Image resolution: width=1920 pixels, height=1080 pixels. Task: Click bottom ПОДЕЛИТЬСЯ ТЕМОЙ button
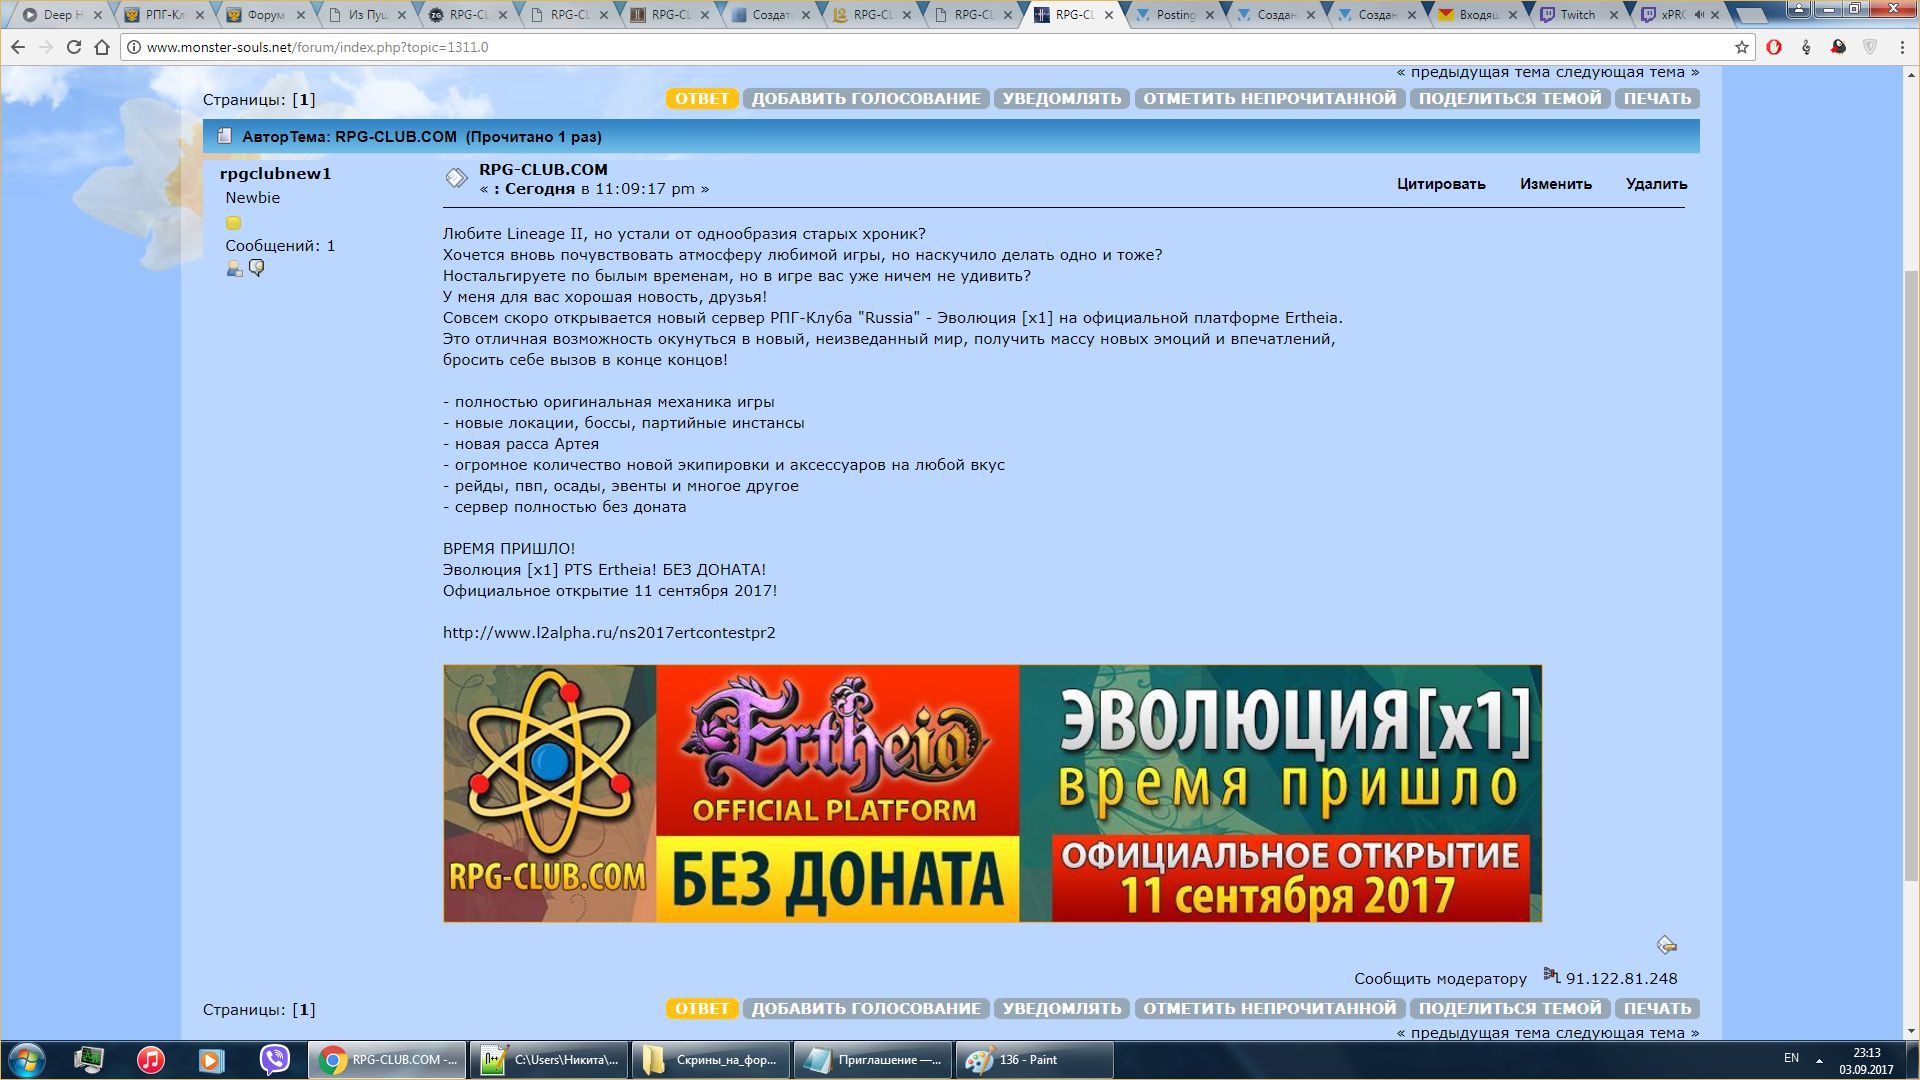(x=1510, y=1008)
